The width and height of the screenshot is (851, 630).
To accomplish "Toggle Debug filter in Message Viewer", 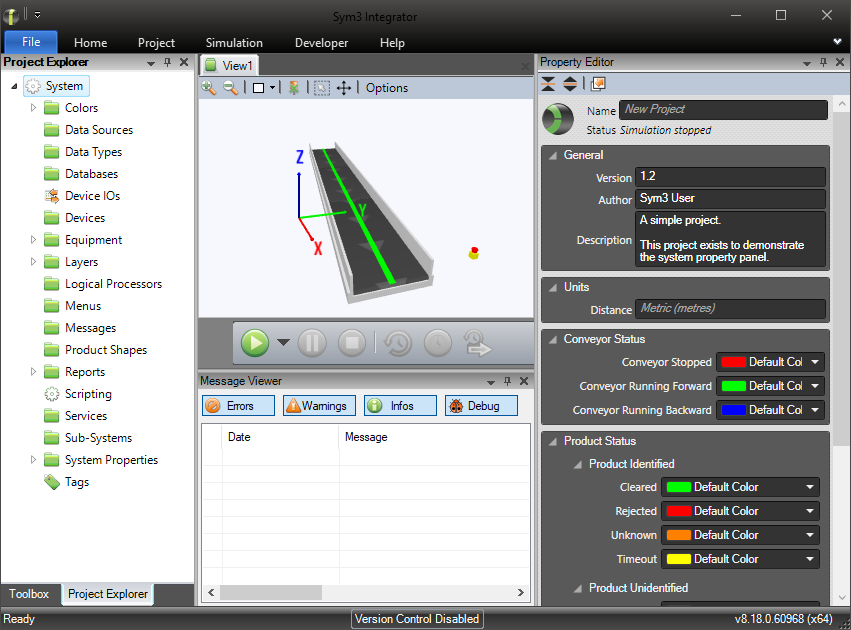I will point(481,406).
